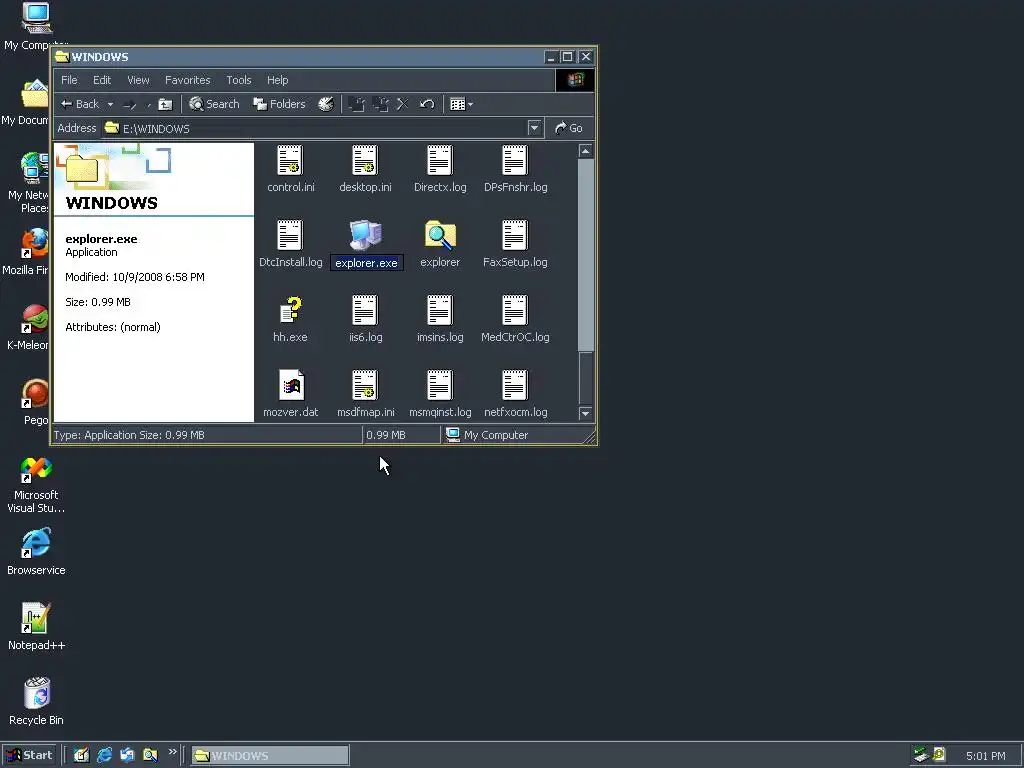Click the Move To toolbar icon

point(356,104)
